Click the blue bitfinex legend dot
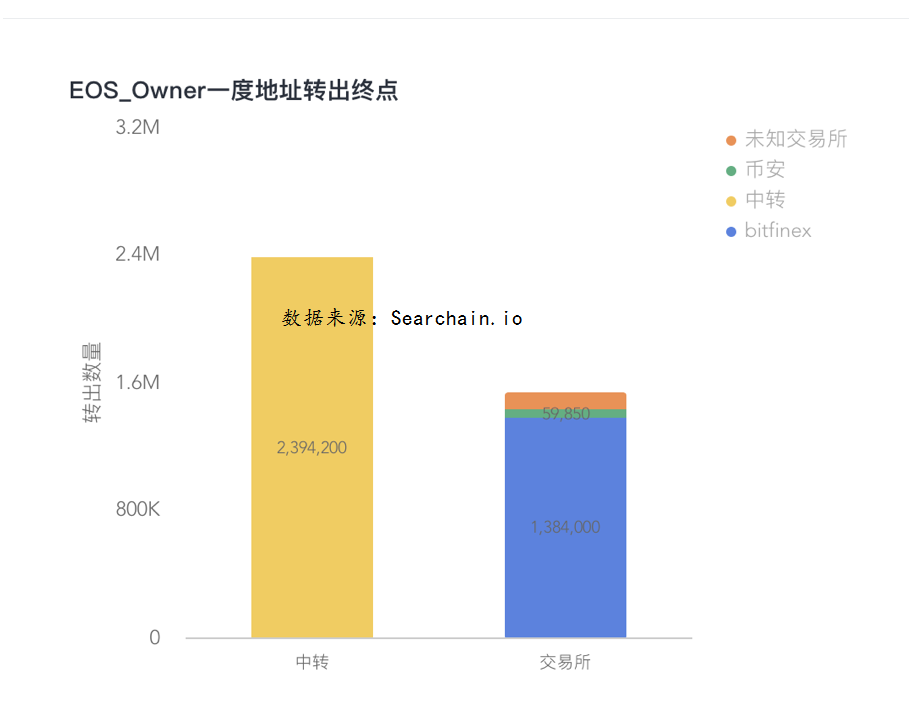 [731, 232]
